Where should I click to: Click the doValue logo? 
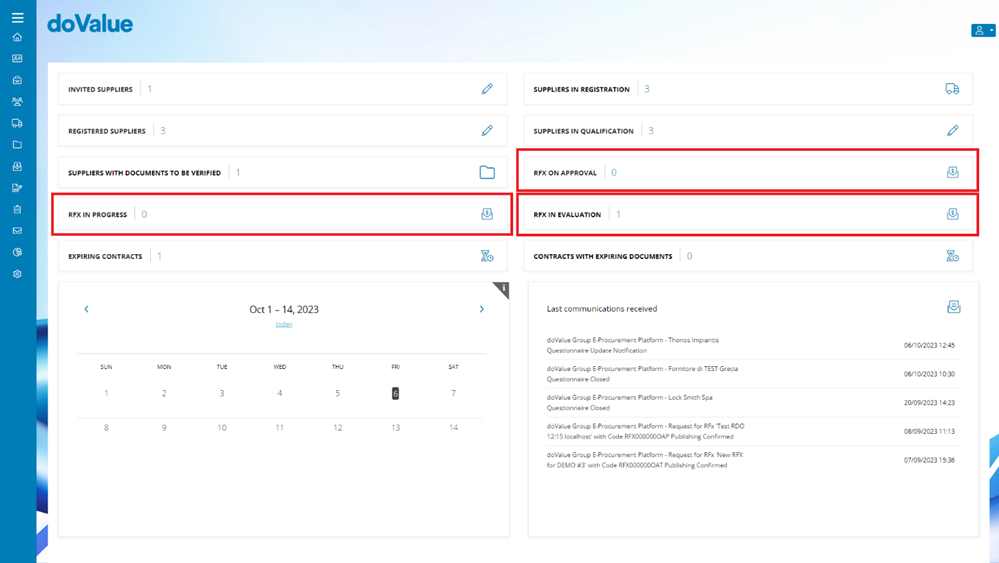[x=90, y=24]
